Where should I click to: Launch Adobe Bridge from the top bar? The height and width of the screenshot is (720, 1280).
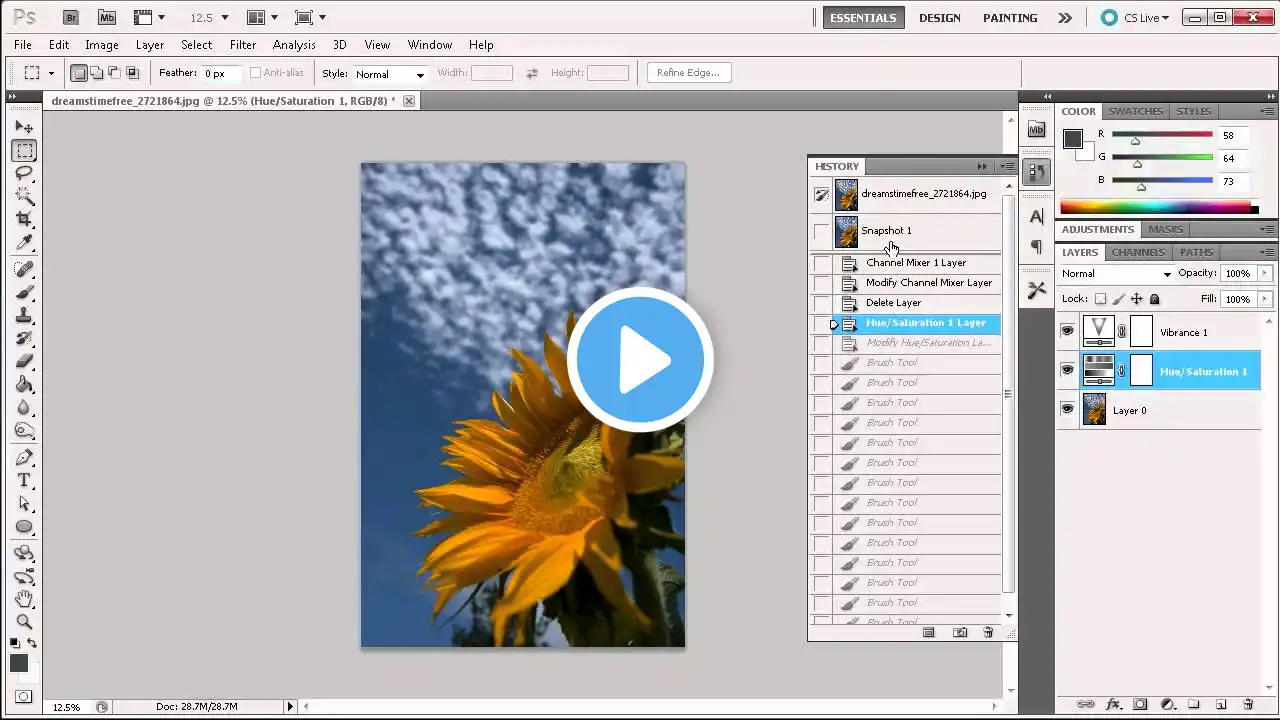coord(70,17)
